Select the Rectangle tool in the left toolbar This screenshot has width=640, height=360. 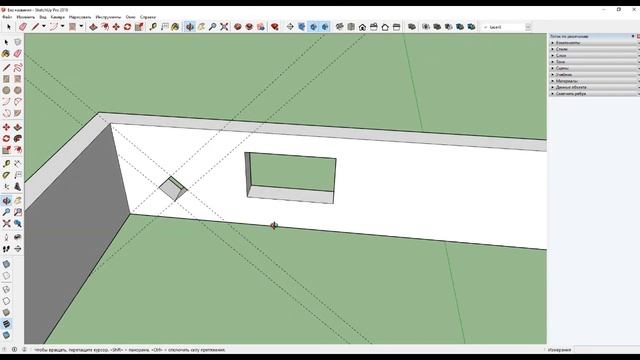point(6,79)
